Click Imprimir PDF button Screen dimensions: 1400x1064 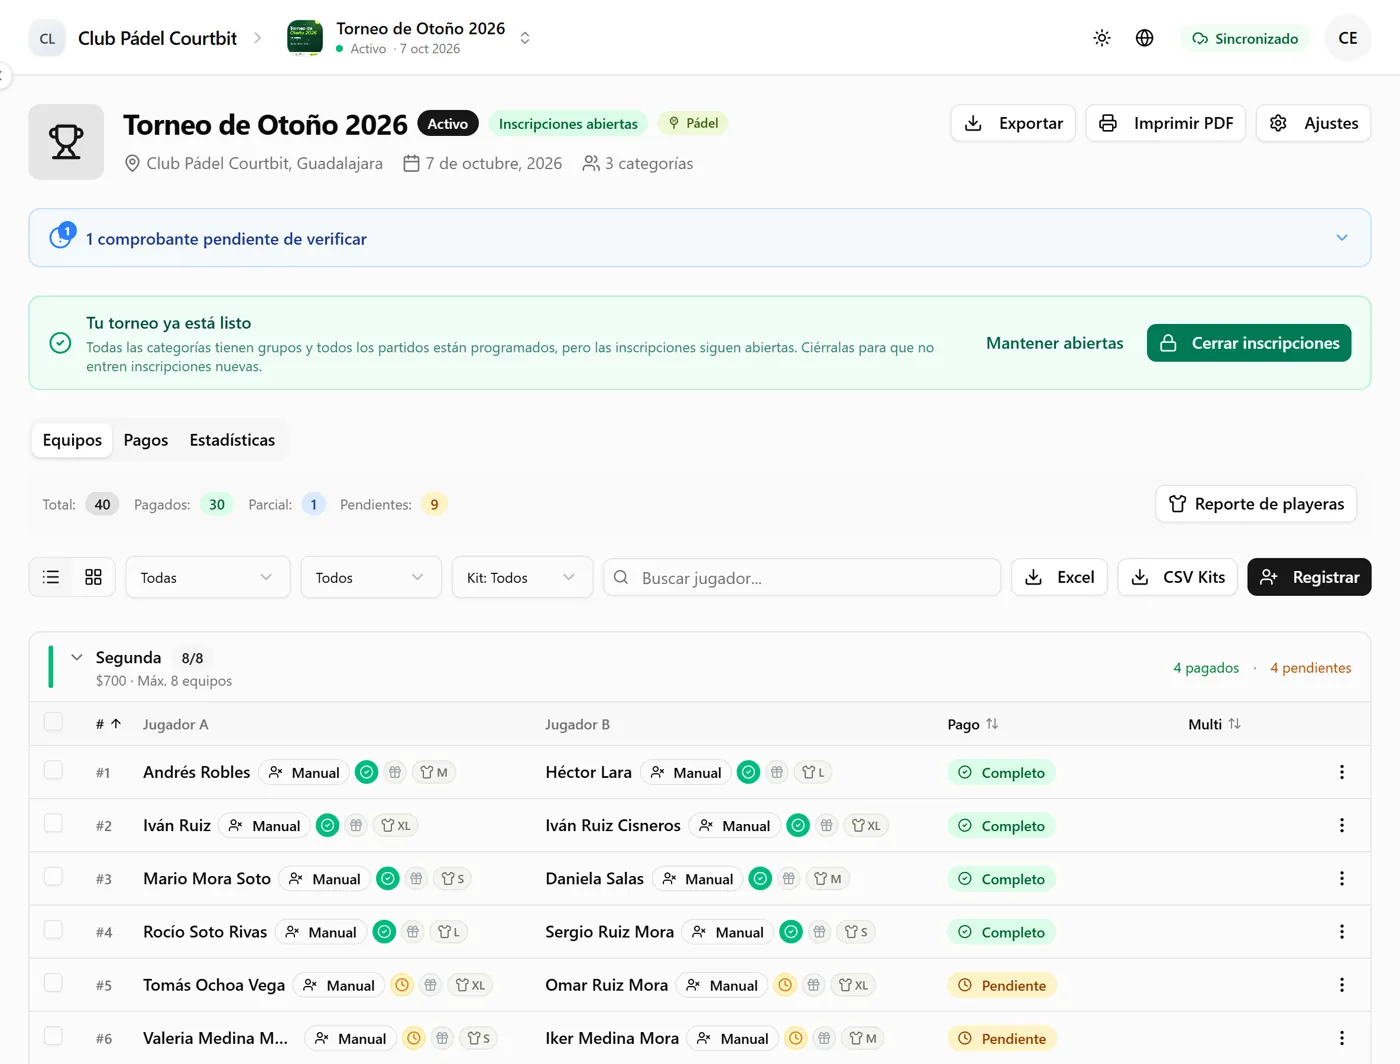1166,123
